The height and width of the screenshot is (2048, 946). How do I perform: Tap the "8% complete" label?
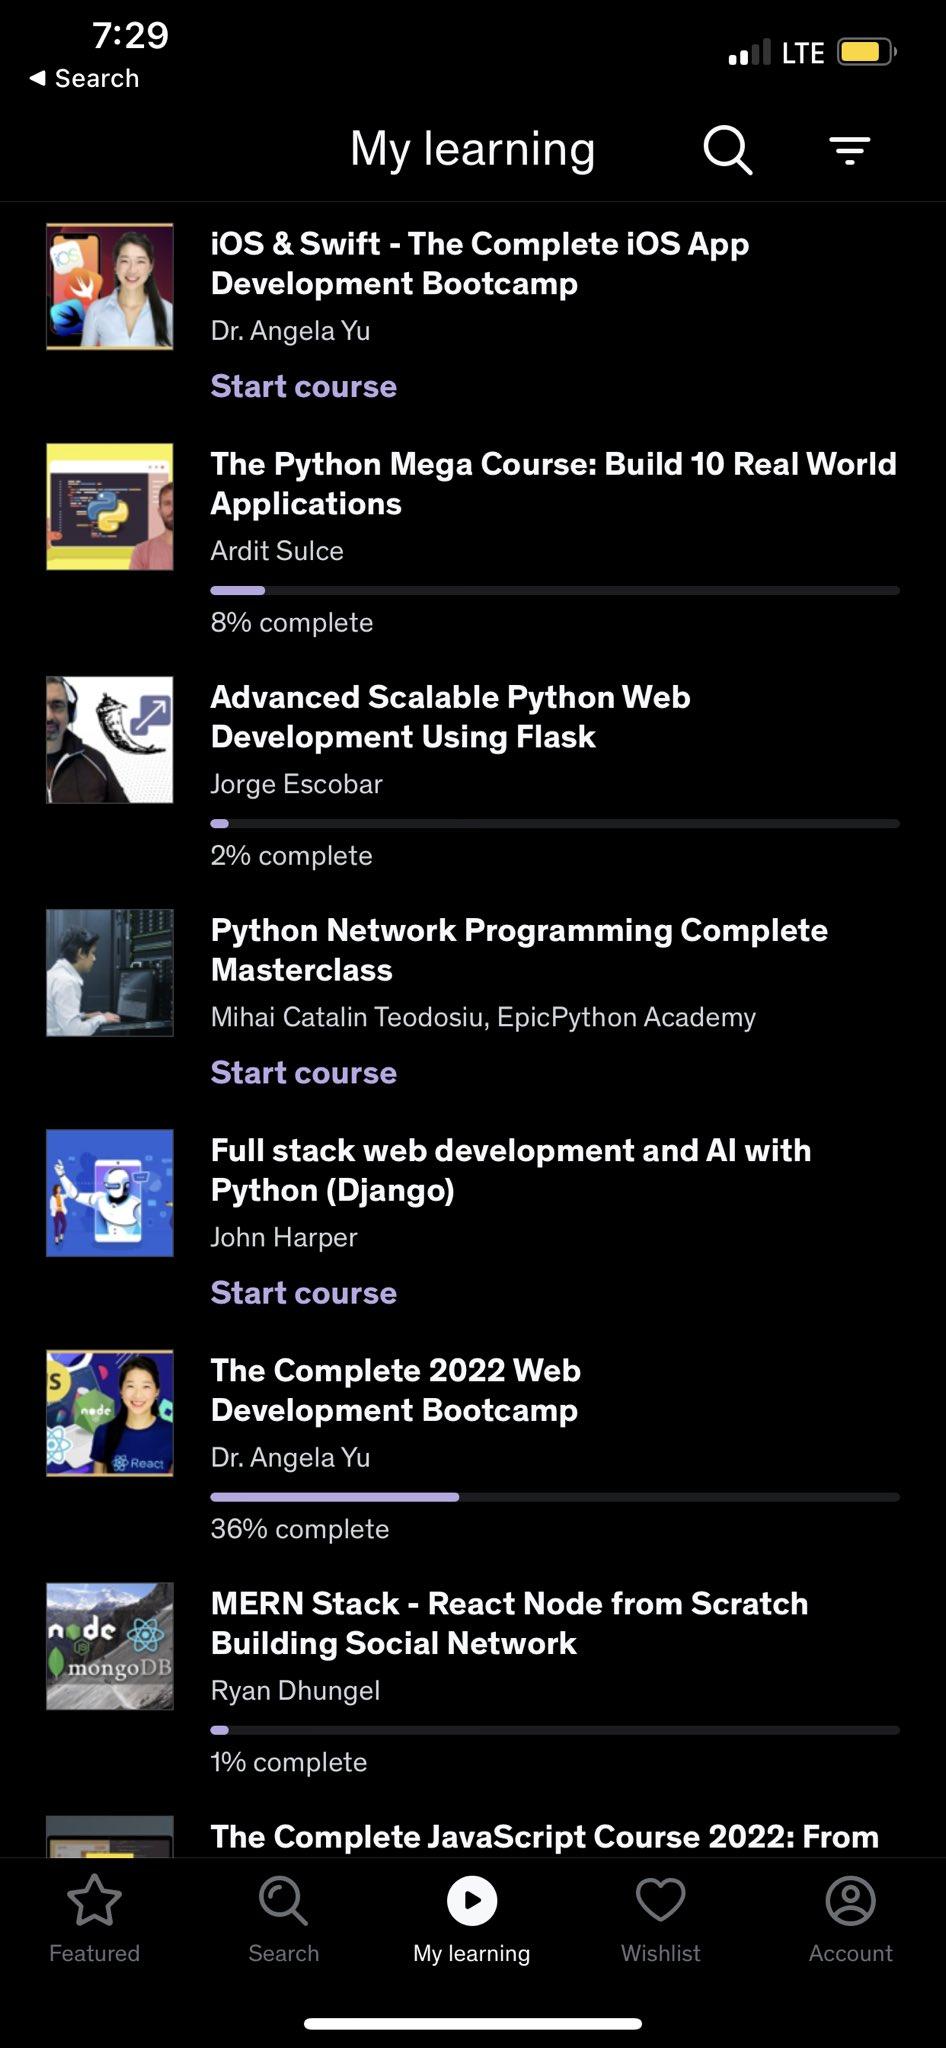pos(292,622)
